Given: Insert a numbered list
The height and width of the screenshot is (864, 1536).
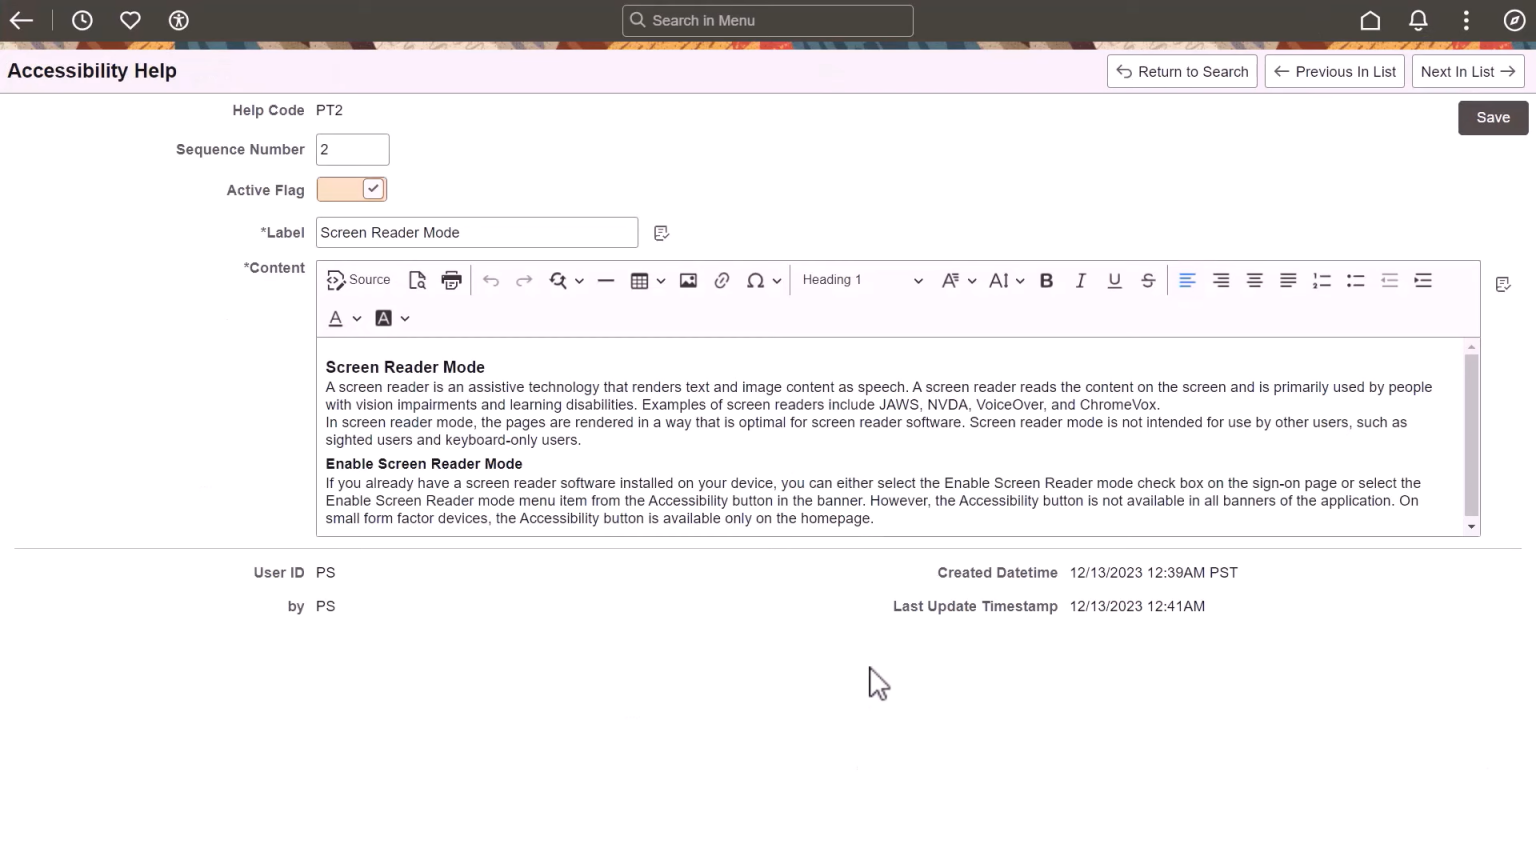Looking at the screenshot, I should pyautogui.click(x=1322, y=280).
